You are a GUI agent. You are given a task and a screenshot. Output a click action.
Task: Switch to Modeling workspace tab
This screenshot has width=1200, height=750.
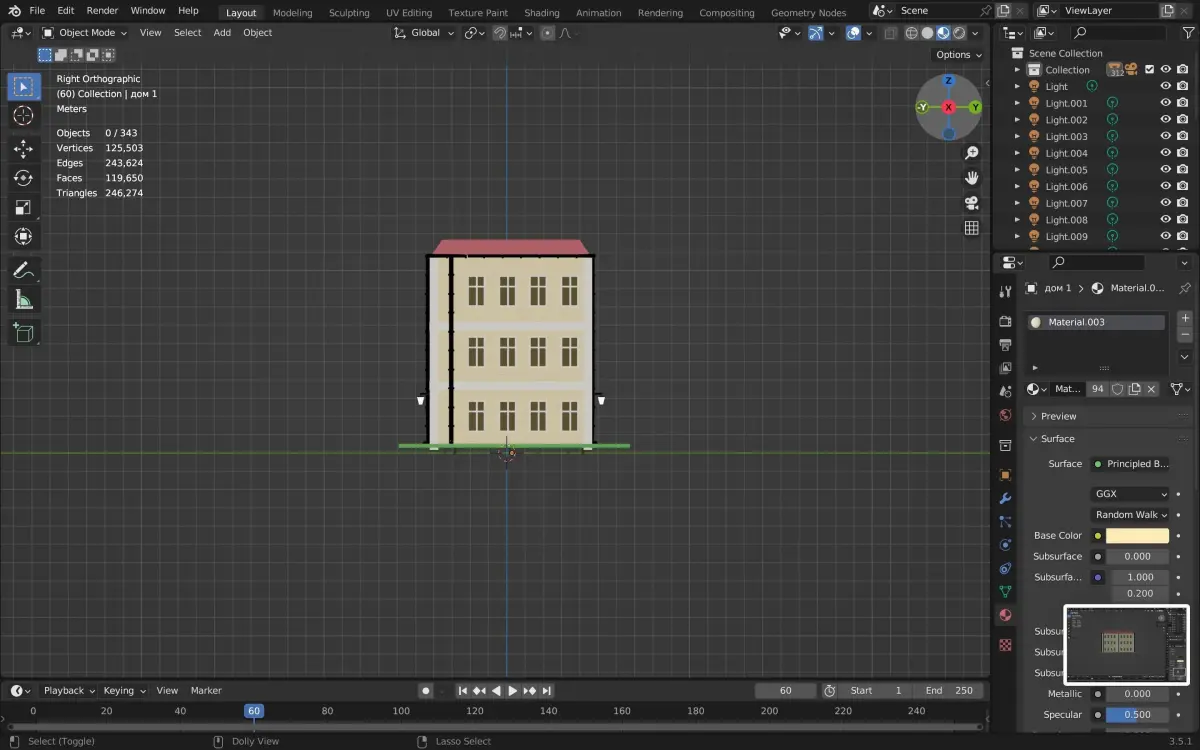tap(292, 13)
